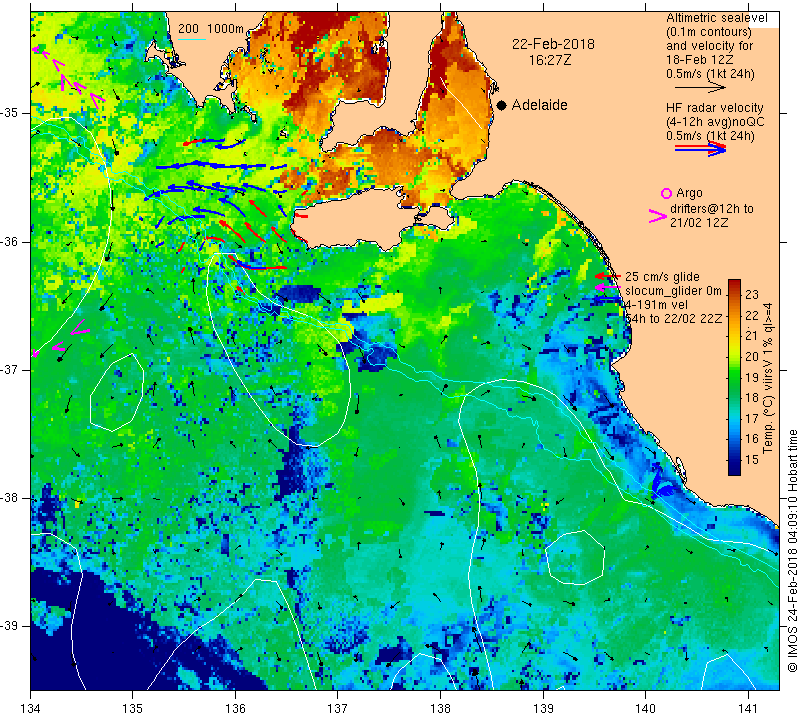The height and width of the screenshot is (720, 800).
Task: Click the dark blue bottom of the colorbar
Action: tap(734, 470)
